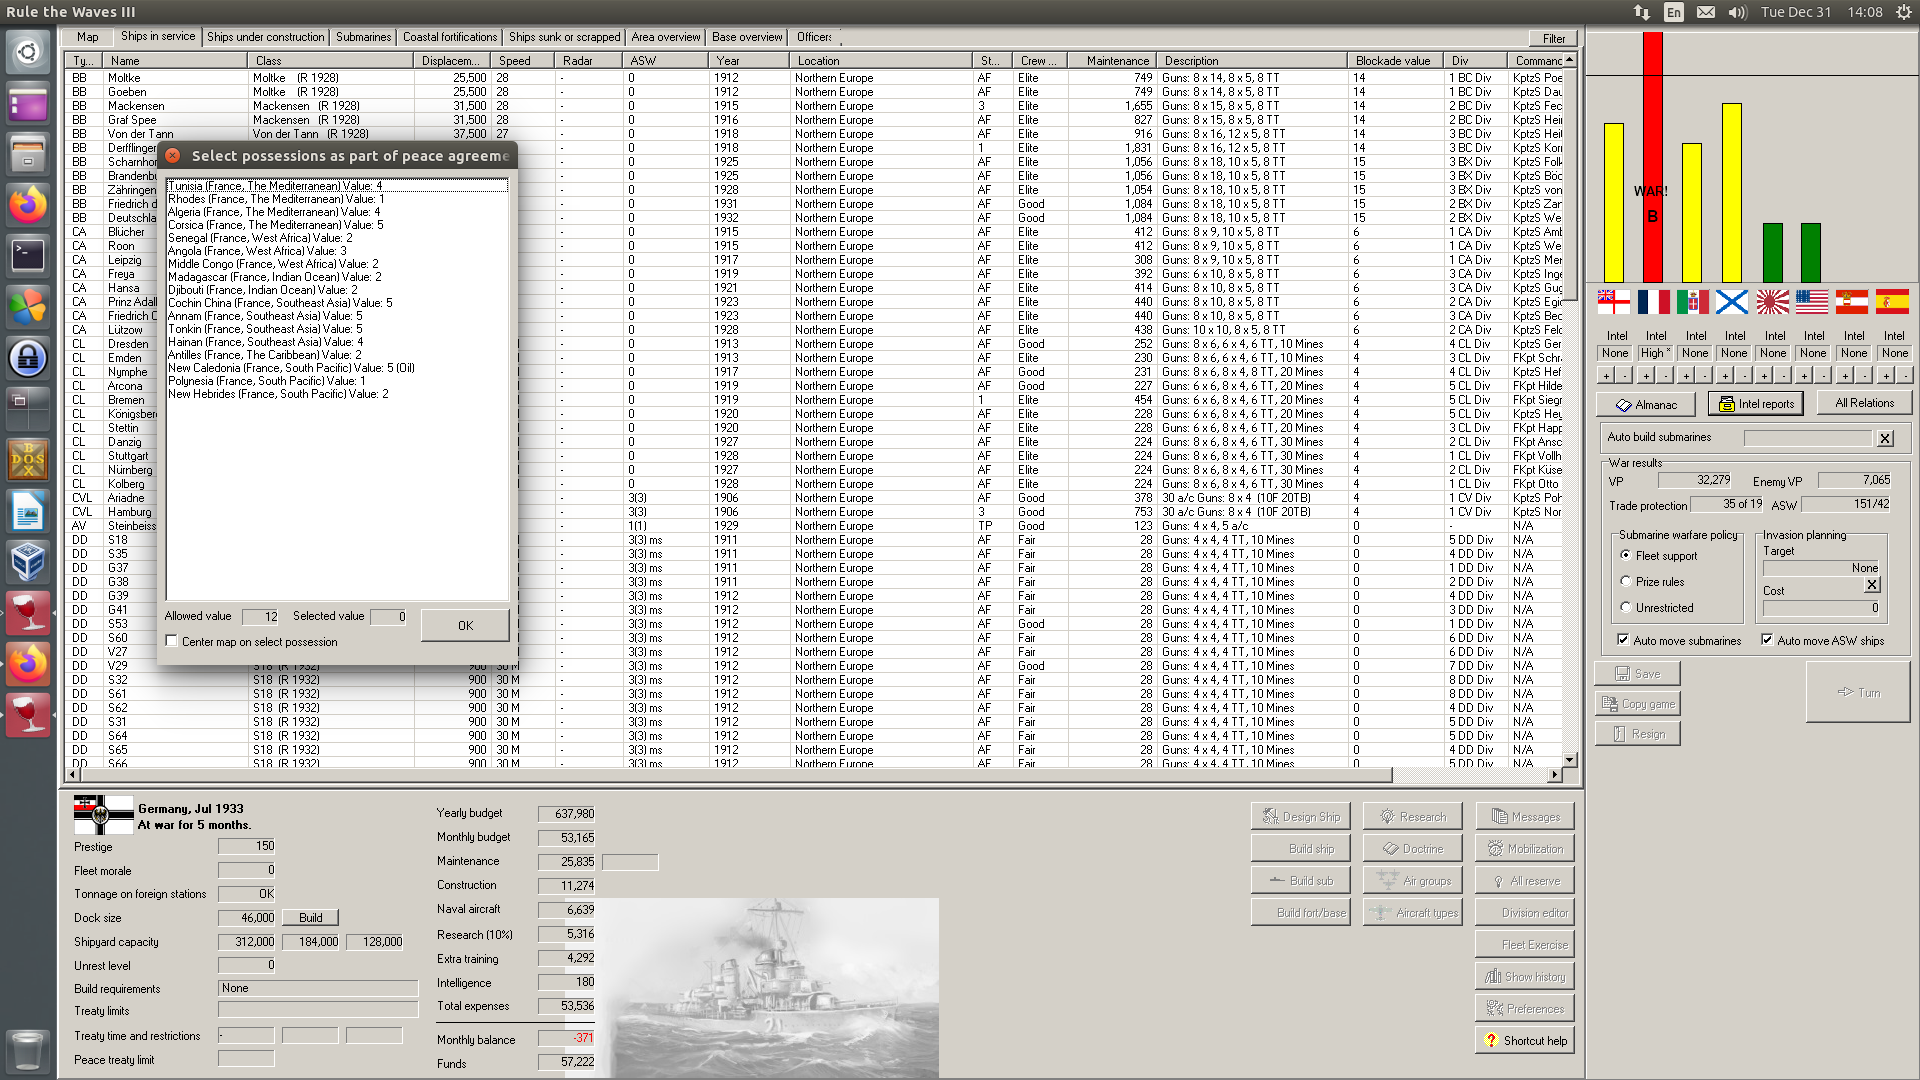Viewport: 1920px width, 1080px height.
Task: Close the peace agreement possessions dialog
Action: [172, 155]
